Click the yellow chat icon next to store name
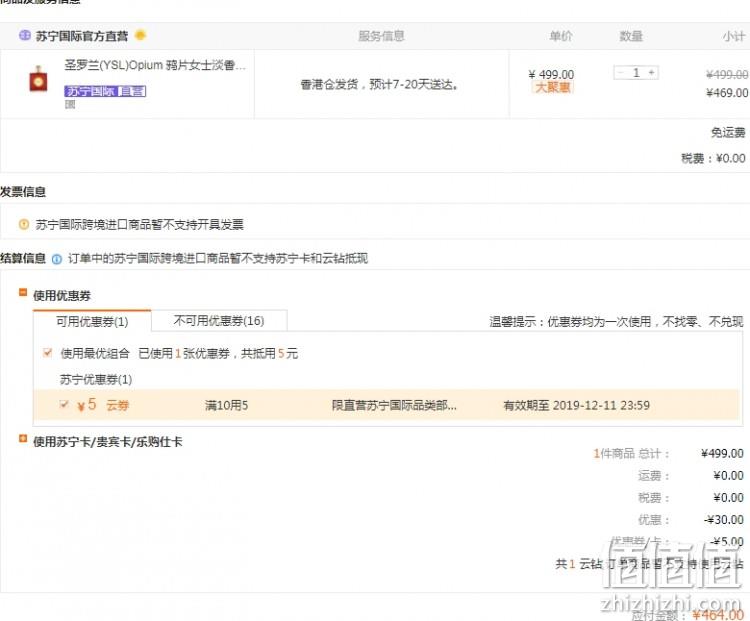Screen dimensions: 750x621 pos(140,35)
